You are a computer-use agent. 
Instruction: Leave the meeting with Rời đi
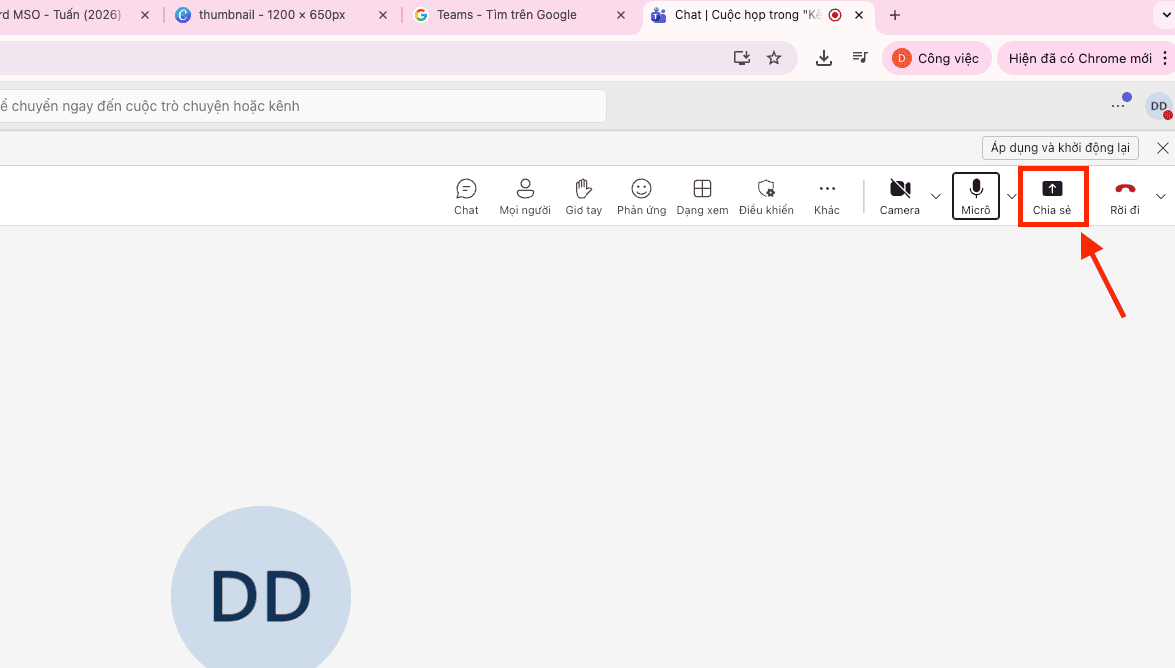pos(1125,196)
